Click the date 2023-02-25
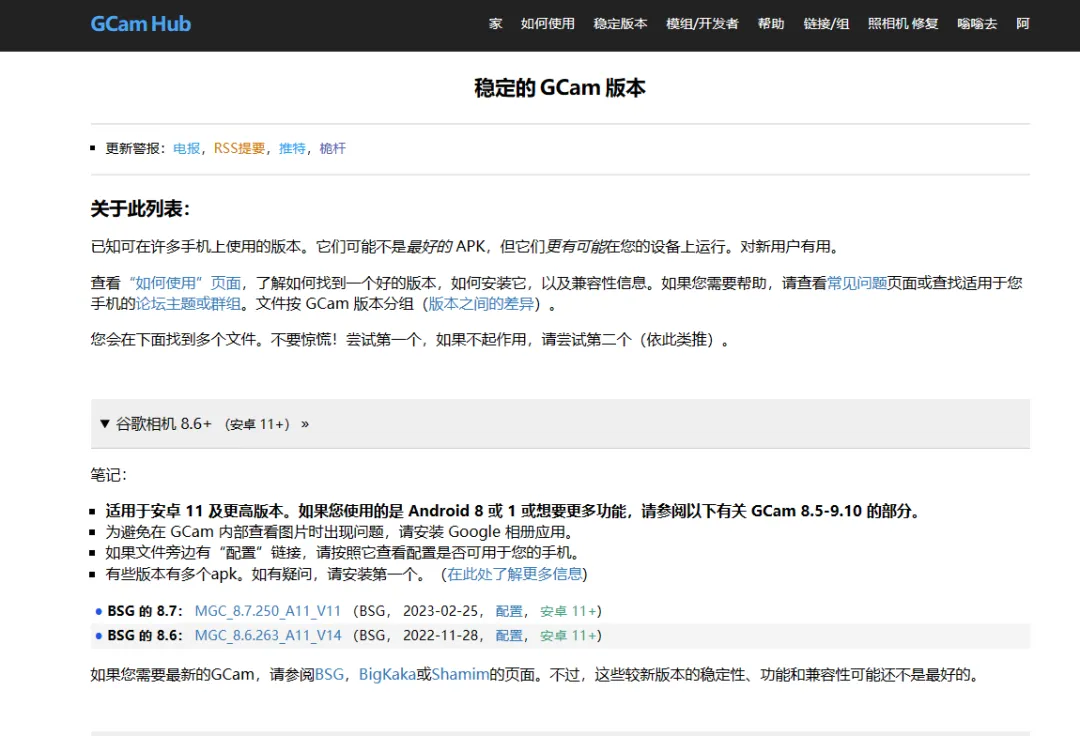Screen dimensions: 1080x736 coord(440,611)
